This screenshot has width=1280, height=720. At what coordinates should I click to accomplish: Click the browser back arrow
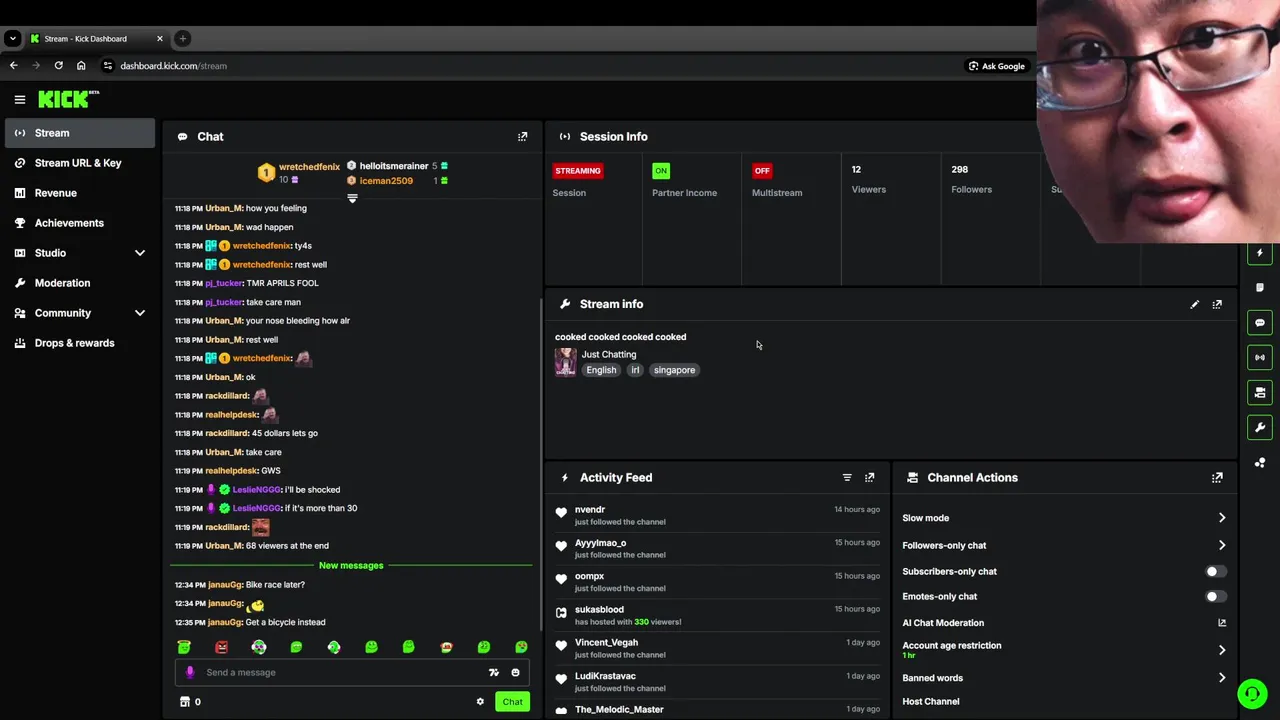click(13, 66)
